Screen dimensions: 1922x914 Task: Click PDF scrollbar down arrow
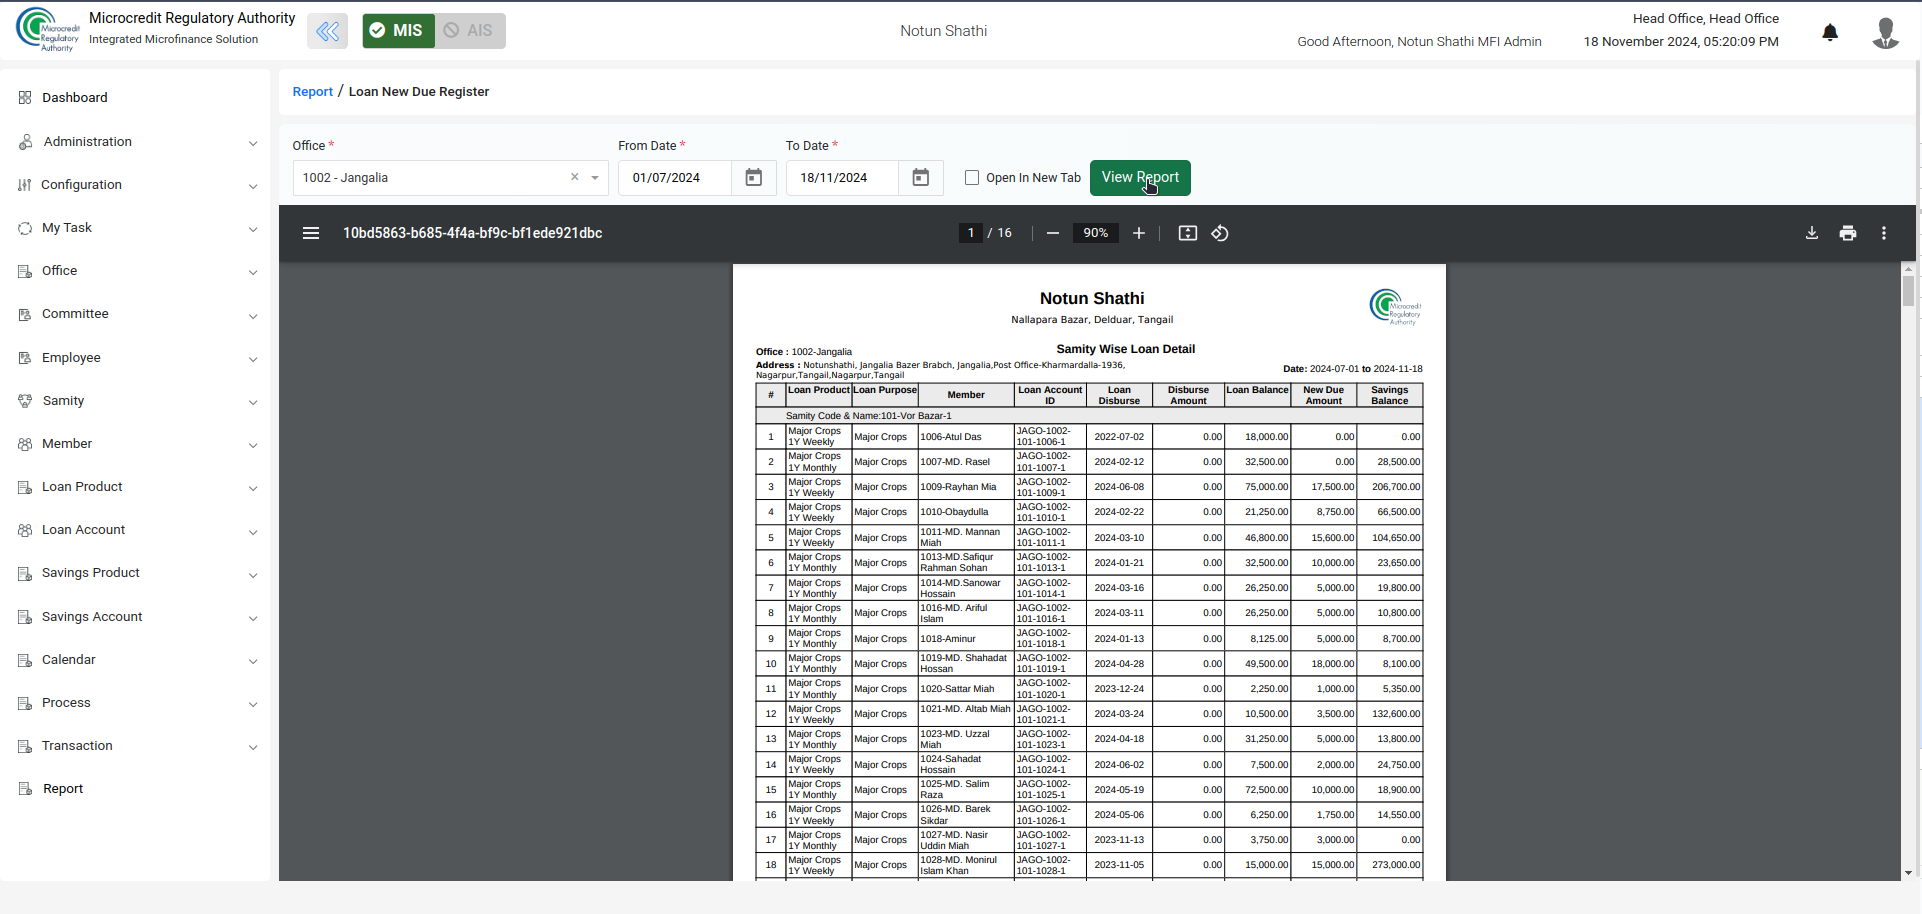coord(1908,873)
